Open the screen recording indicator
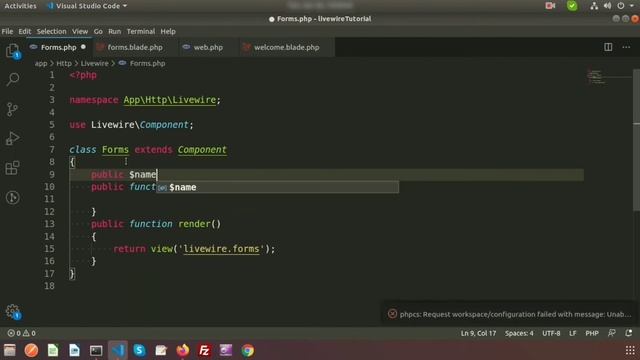This screenshot has width=640, height=360. [550, 6]
